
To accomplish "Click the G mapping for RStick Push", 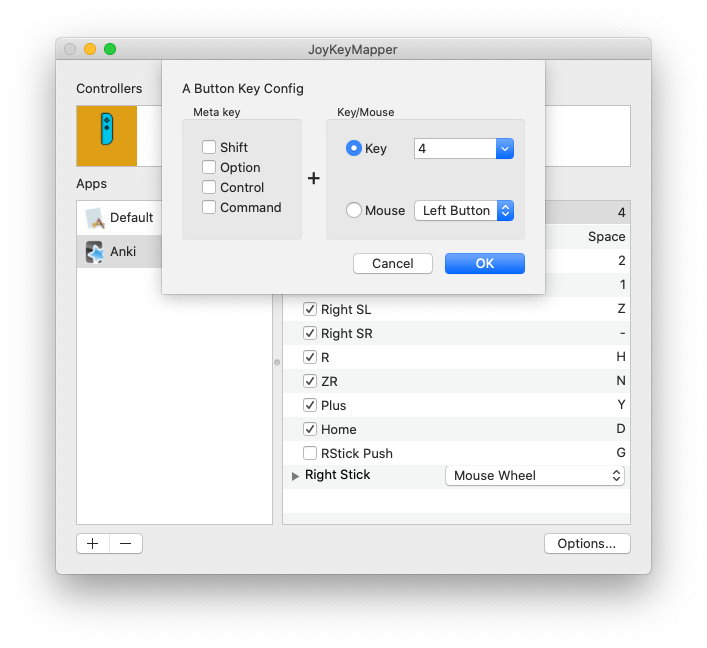I will pyautogui.click(x=621, y=452).
